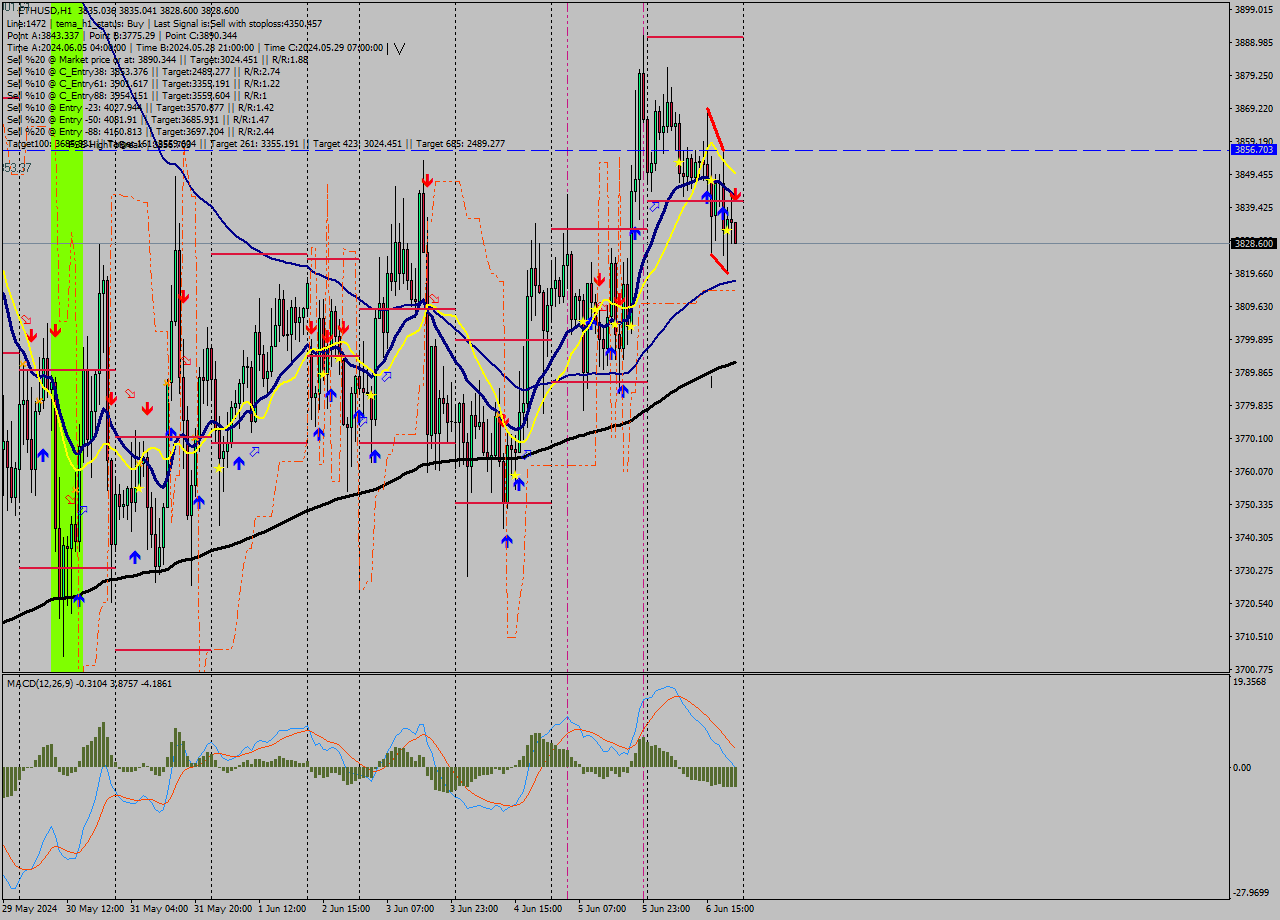Click red sell arrow above 3 Jun 07:00 peak
Viewport: 1280px width, 920px height.
(x=427, y=181)
